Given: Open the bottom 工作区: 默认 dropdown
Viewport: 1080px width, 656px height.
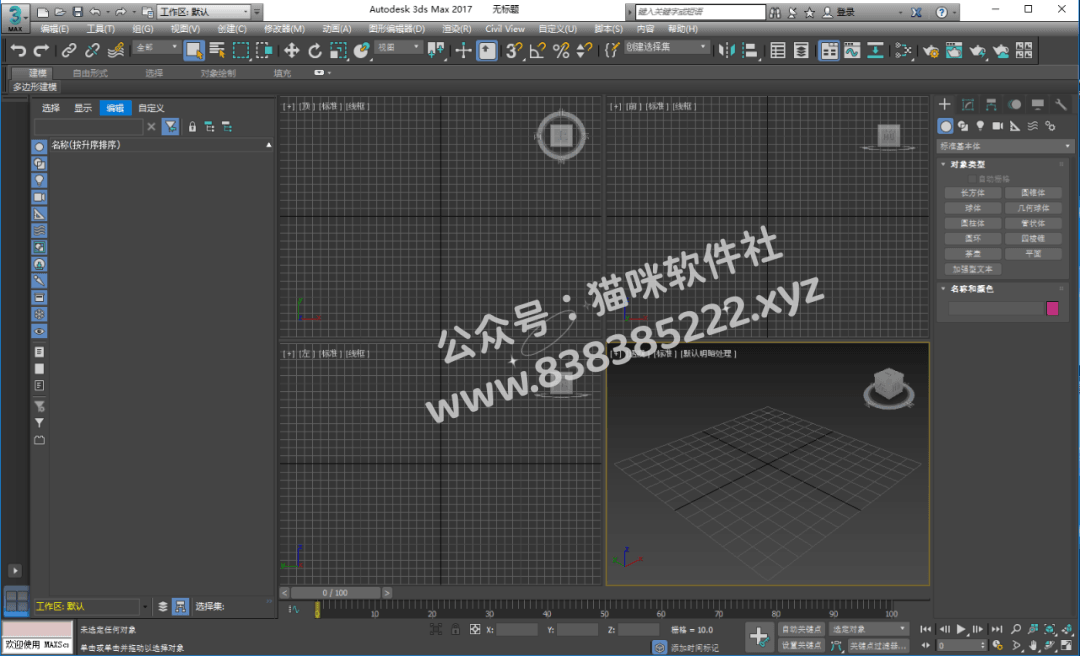Looking at the screenshot, I should coord(92,606).
